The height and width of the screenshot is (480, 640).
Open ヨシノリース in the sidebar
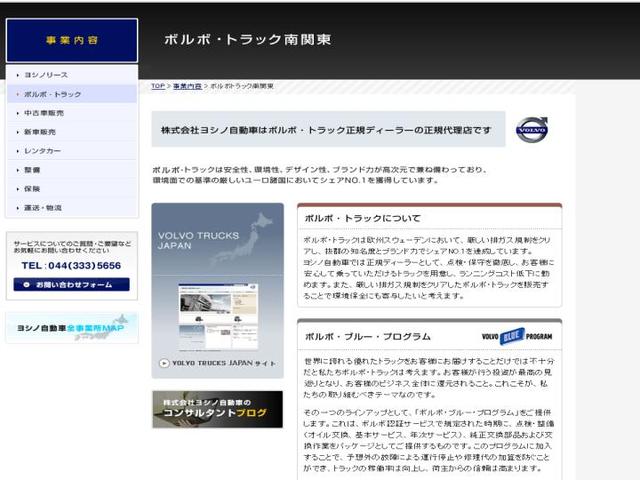(46, 75)
